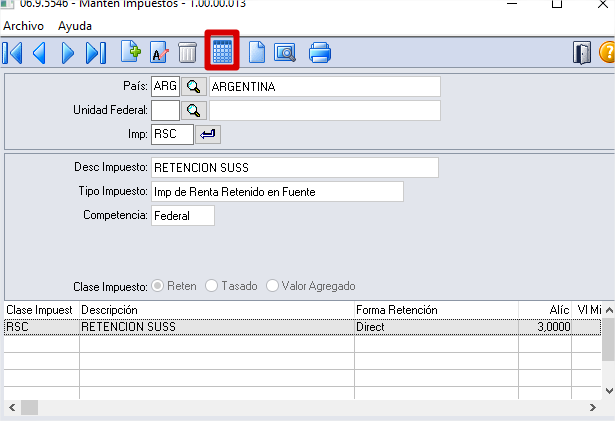
Task: Click the Competencia field Federal
Action: (183, 215)
